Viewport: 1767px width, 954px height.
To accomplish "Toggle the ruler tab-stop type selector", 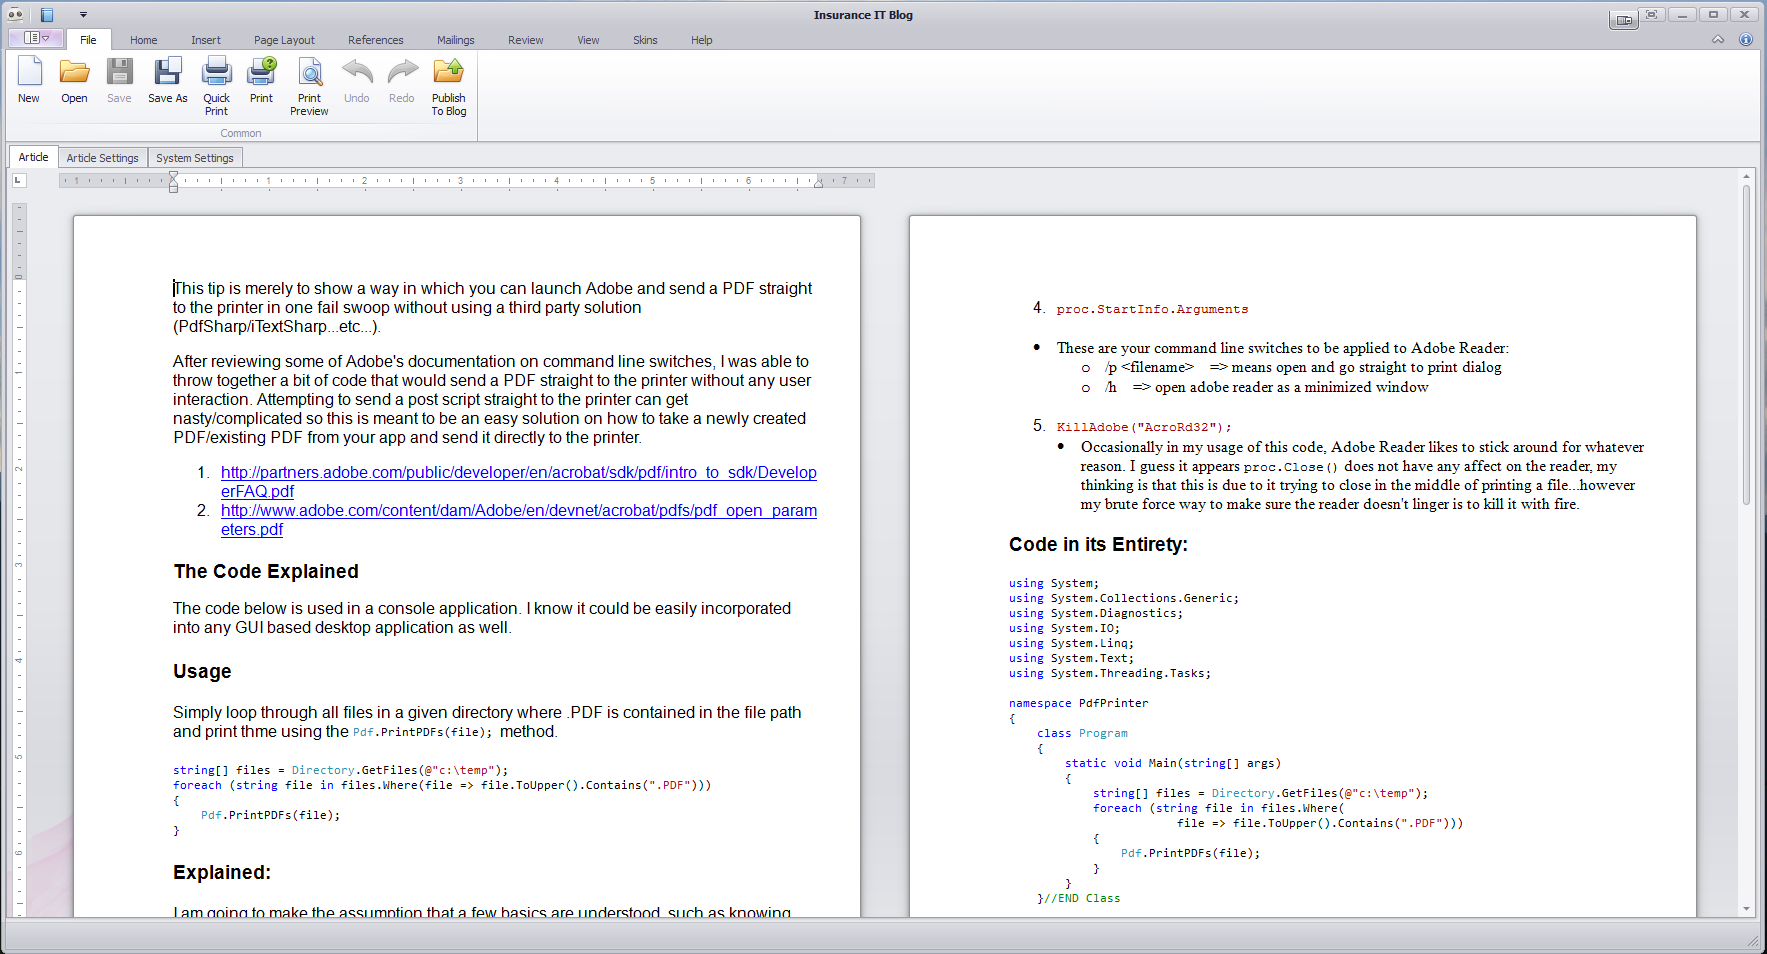I will click(19, 180).
